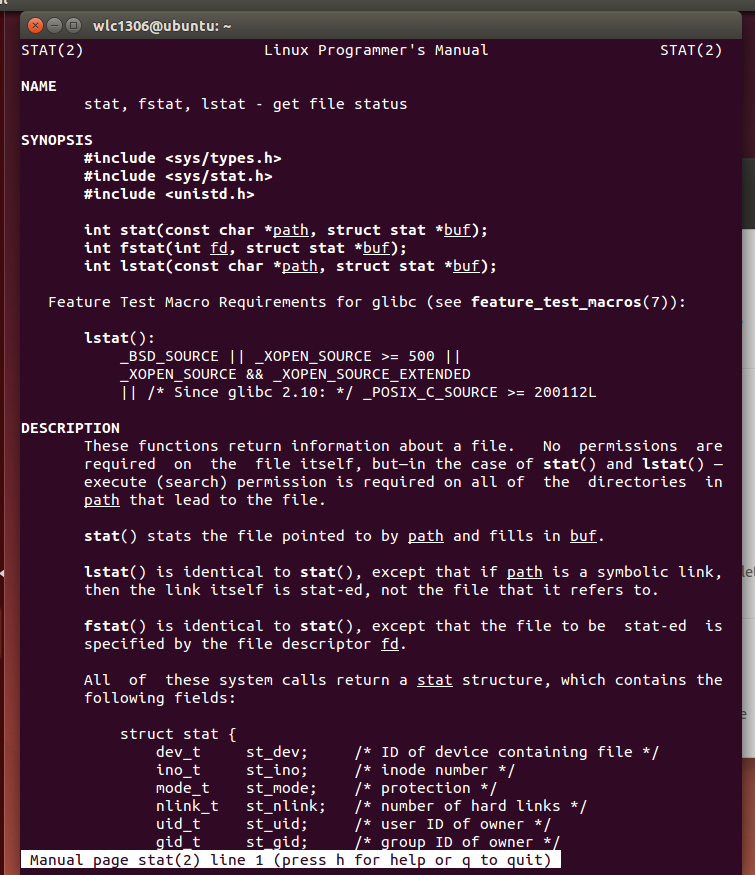Image resolution: width=755 pixels, height=875 pixels.
Task: Click the NAME section heading
Action: pos(39,86)
